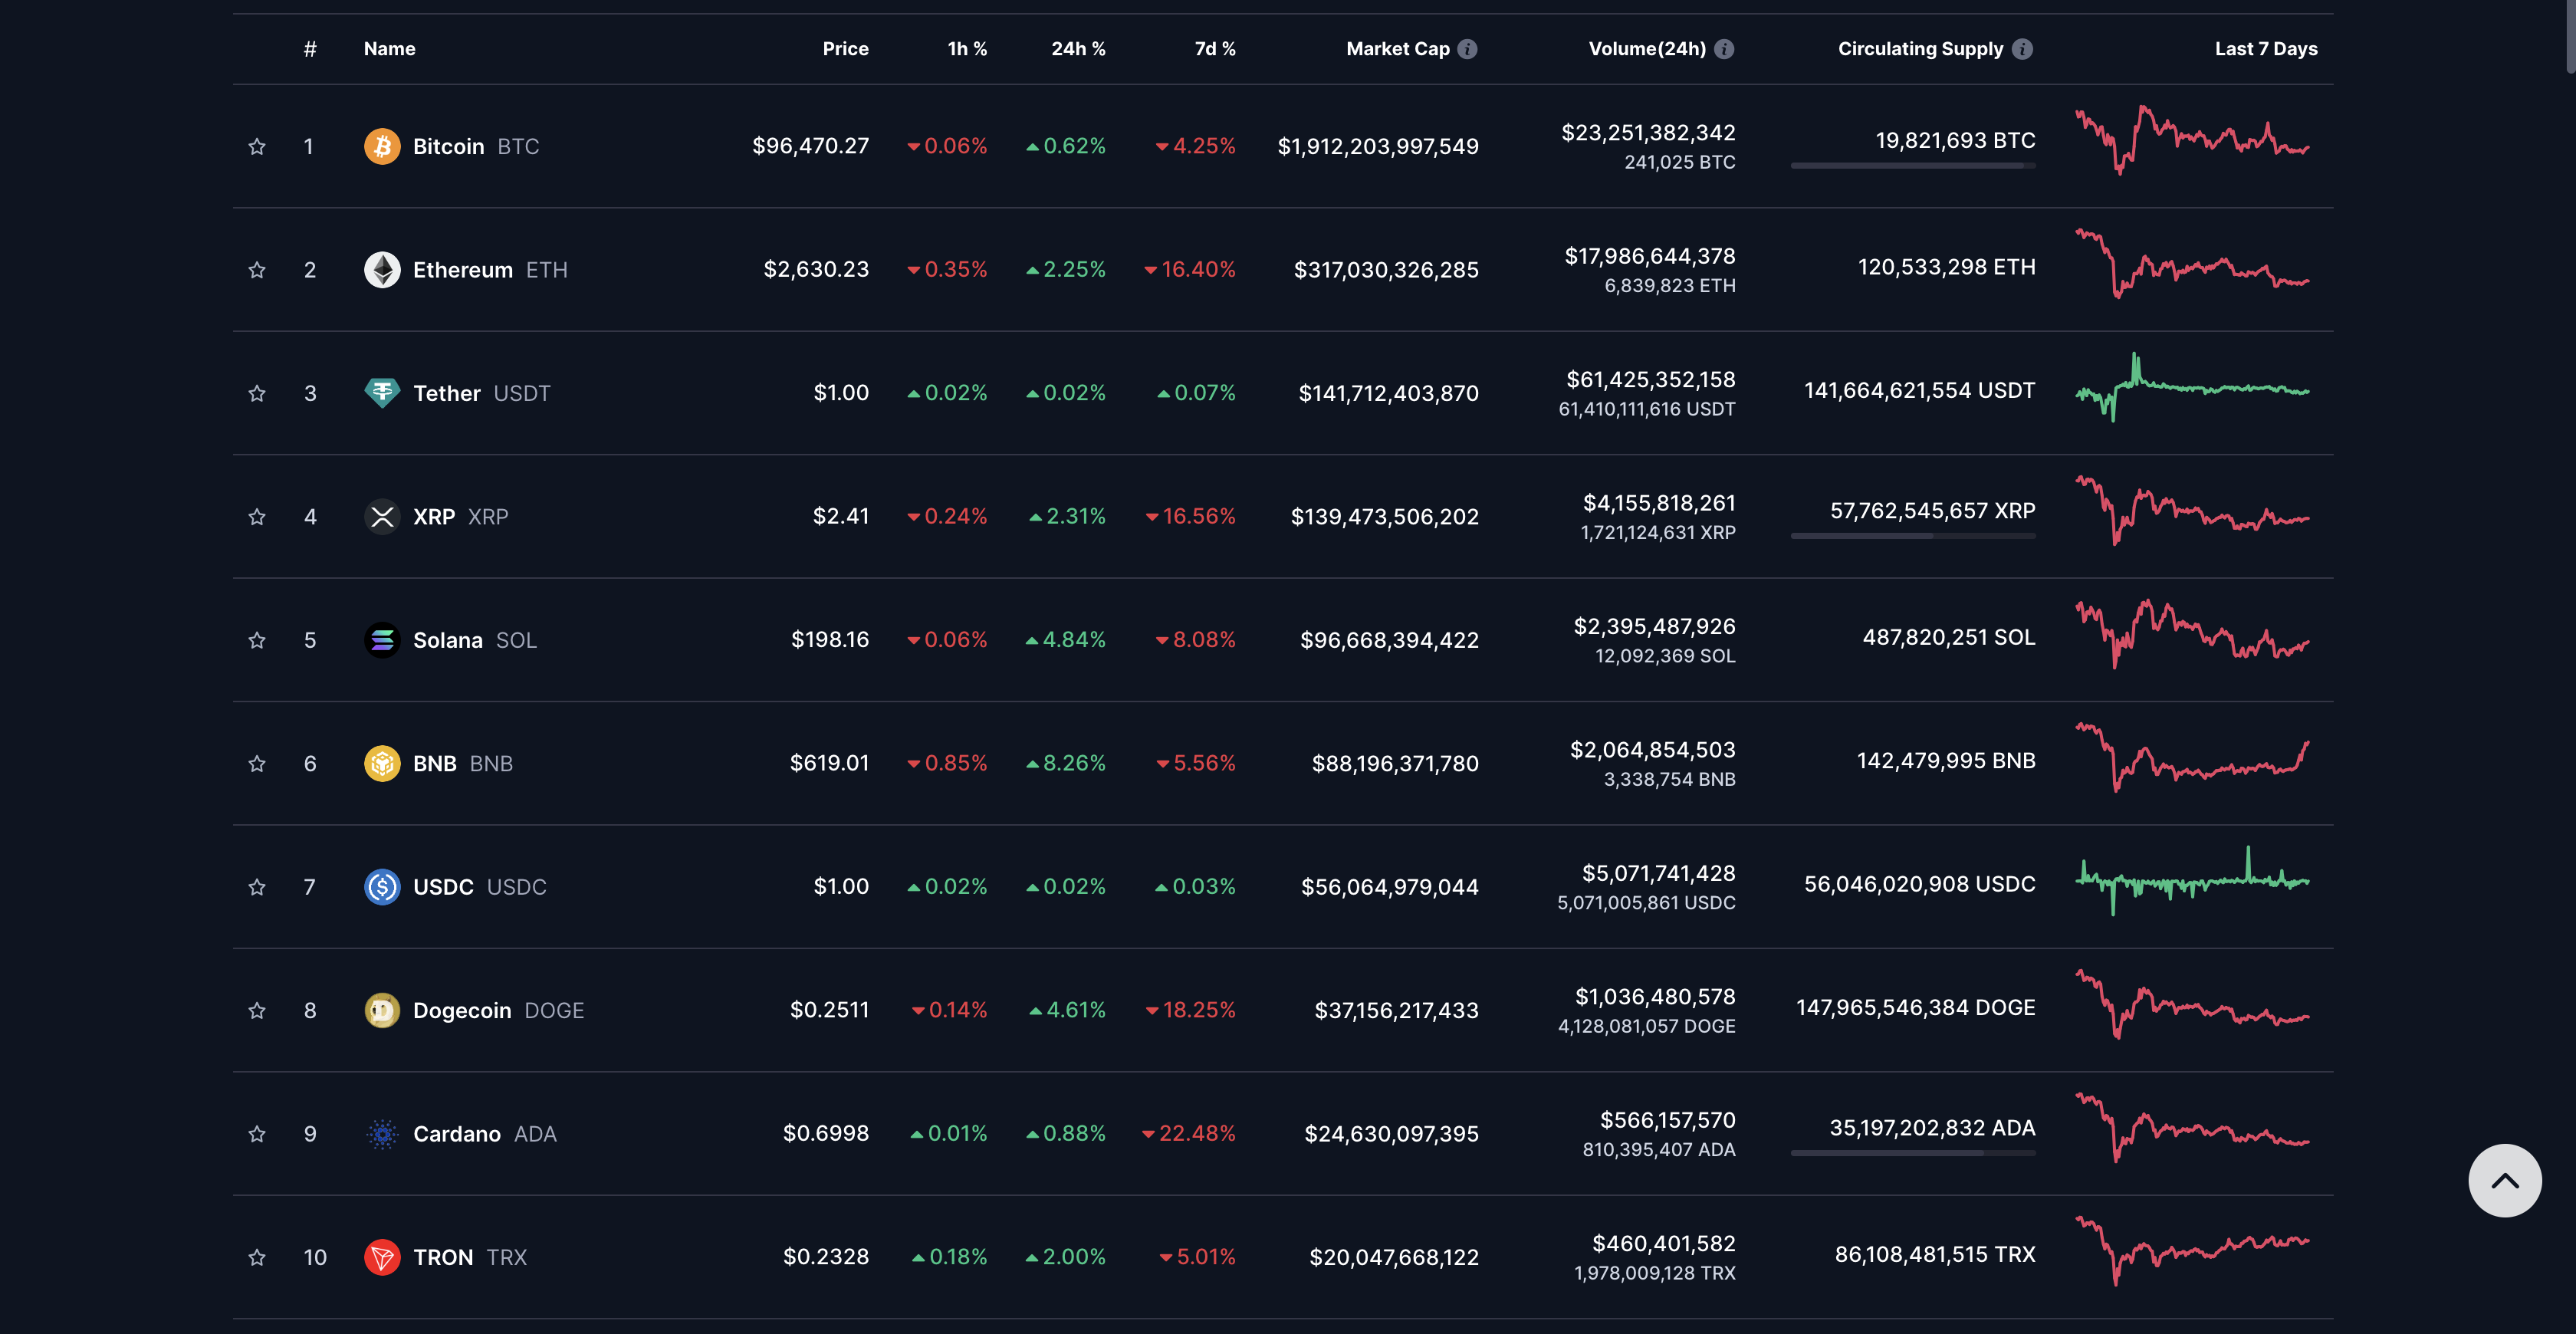Click Volume(24h) info icon
This screenshot has width=2576, height=1334.
1724,49
